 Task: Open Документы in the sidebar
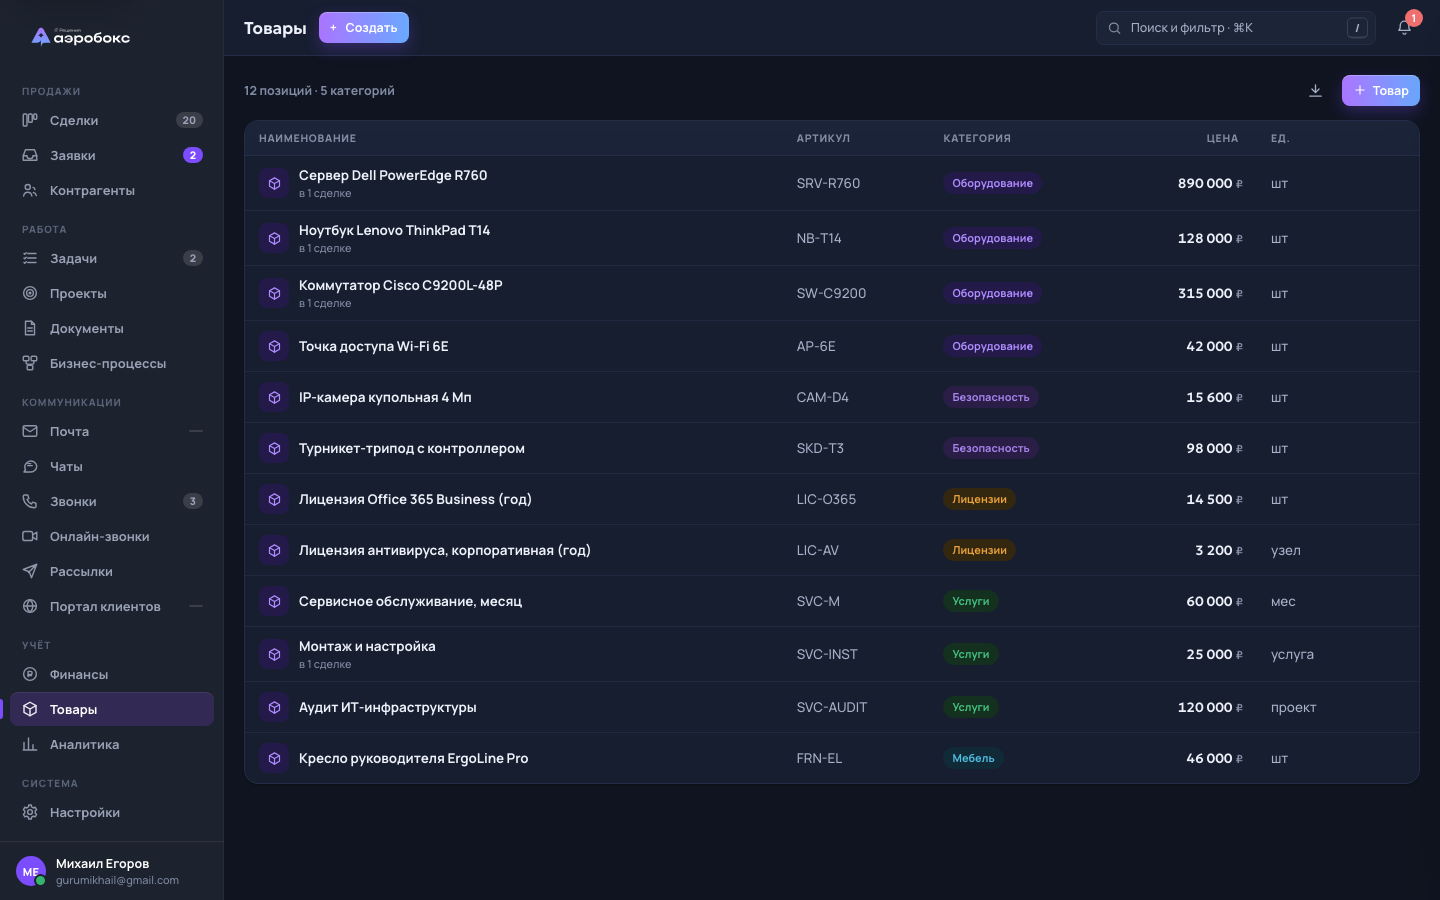pos(112,328)
